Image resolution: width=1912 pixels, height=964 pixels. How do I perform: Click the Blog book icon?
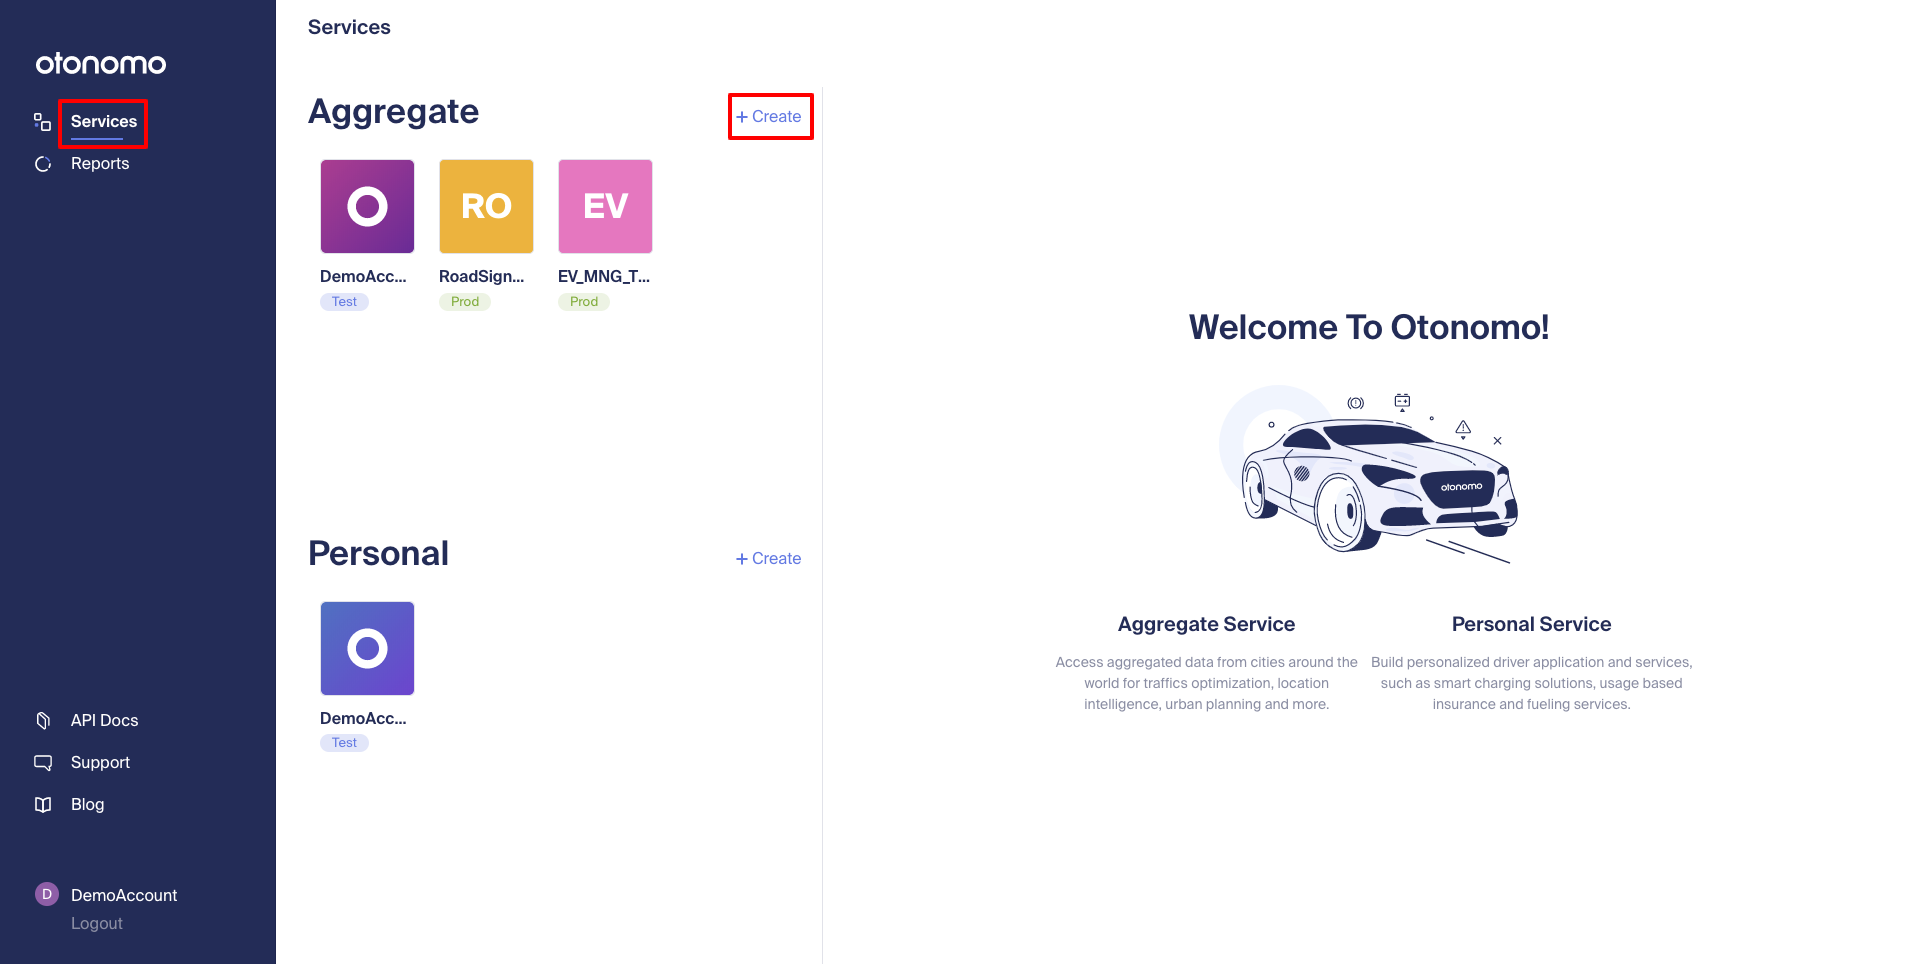[x=43, y=805]
